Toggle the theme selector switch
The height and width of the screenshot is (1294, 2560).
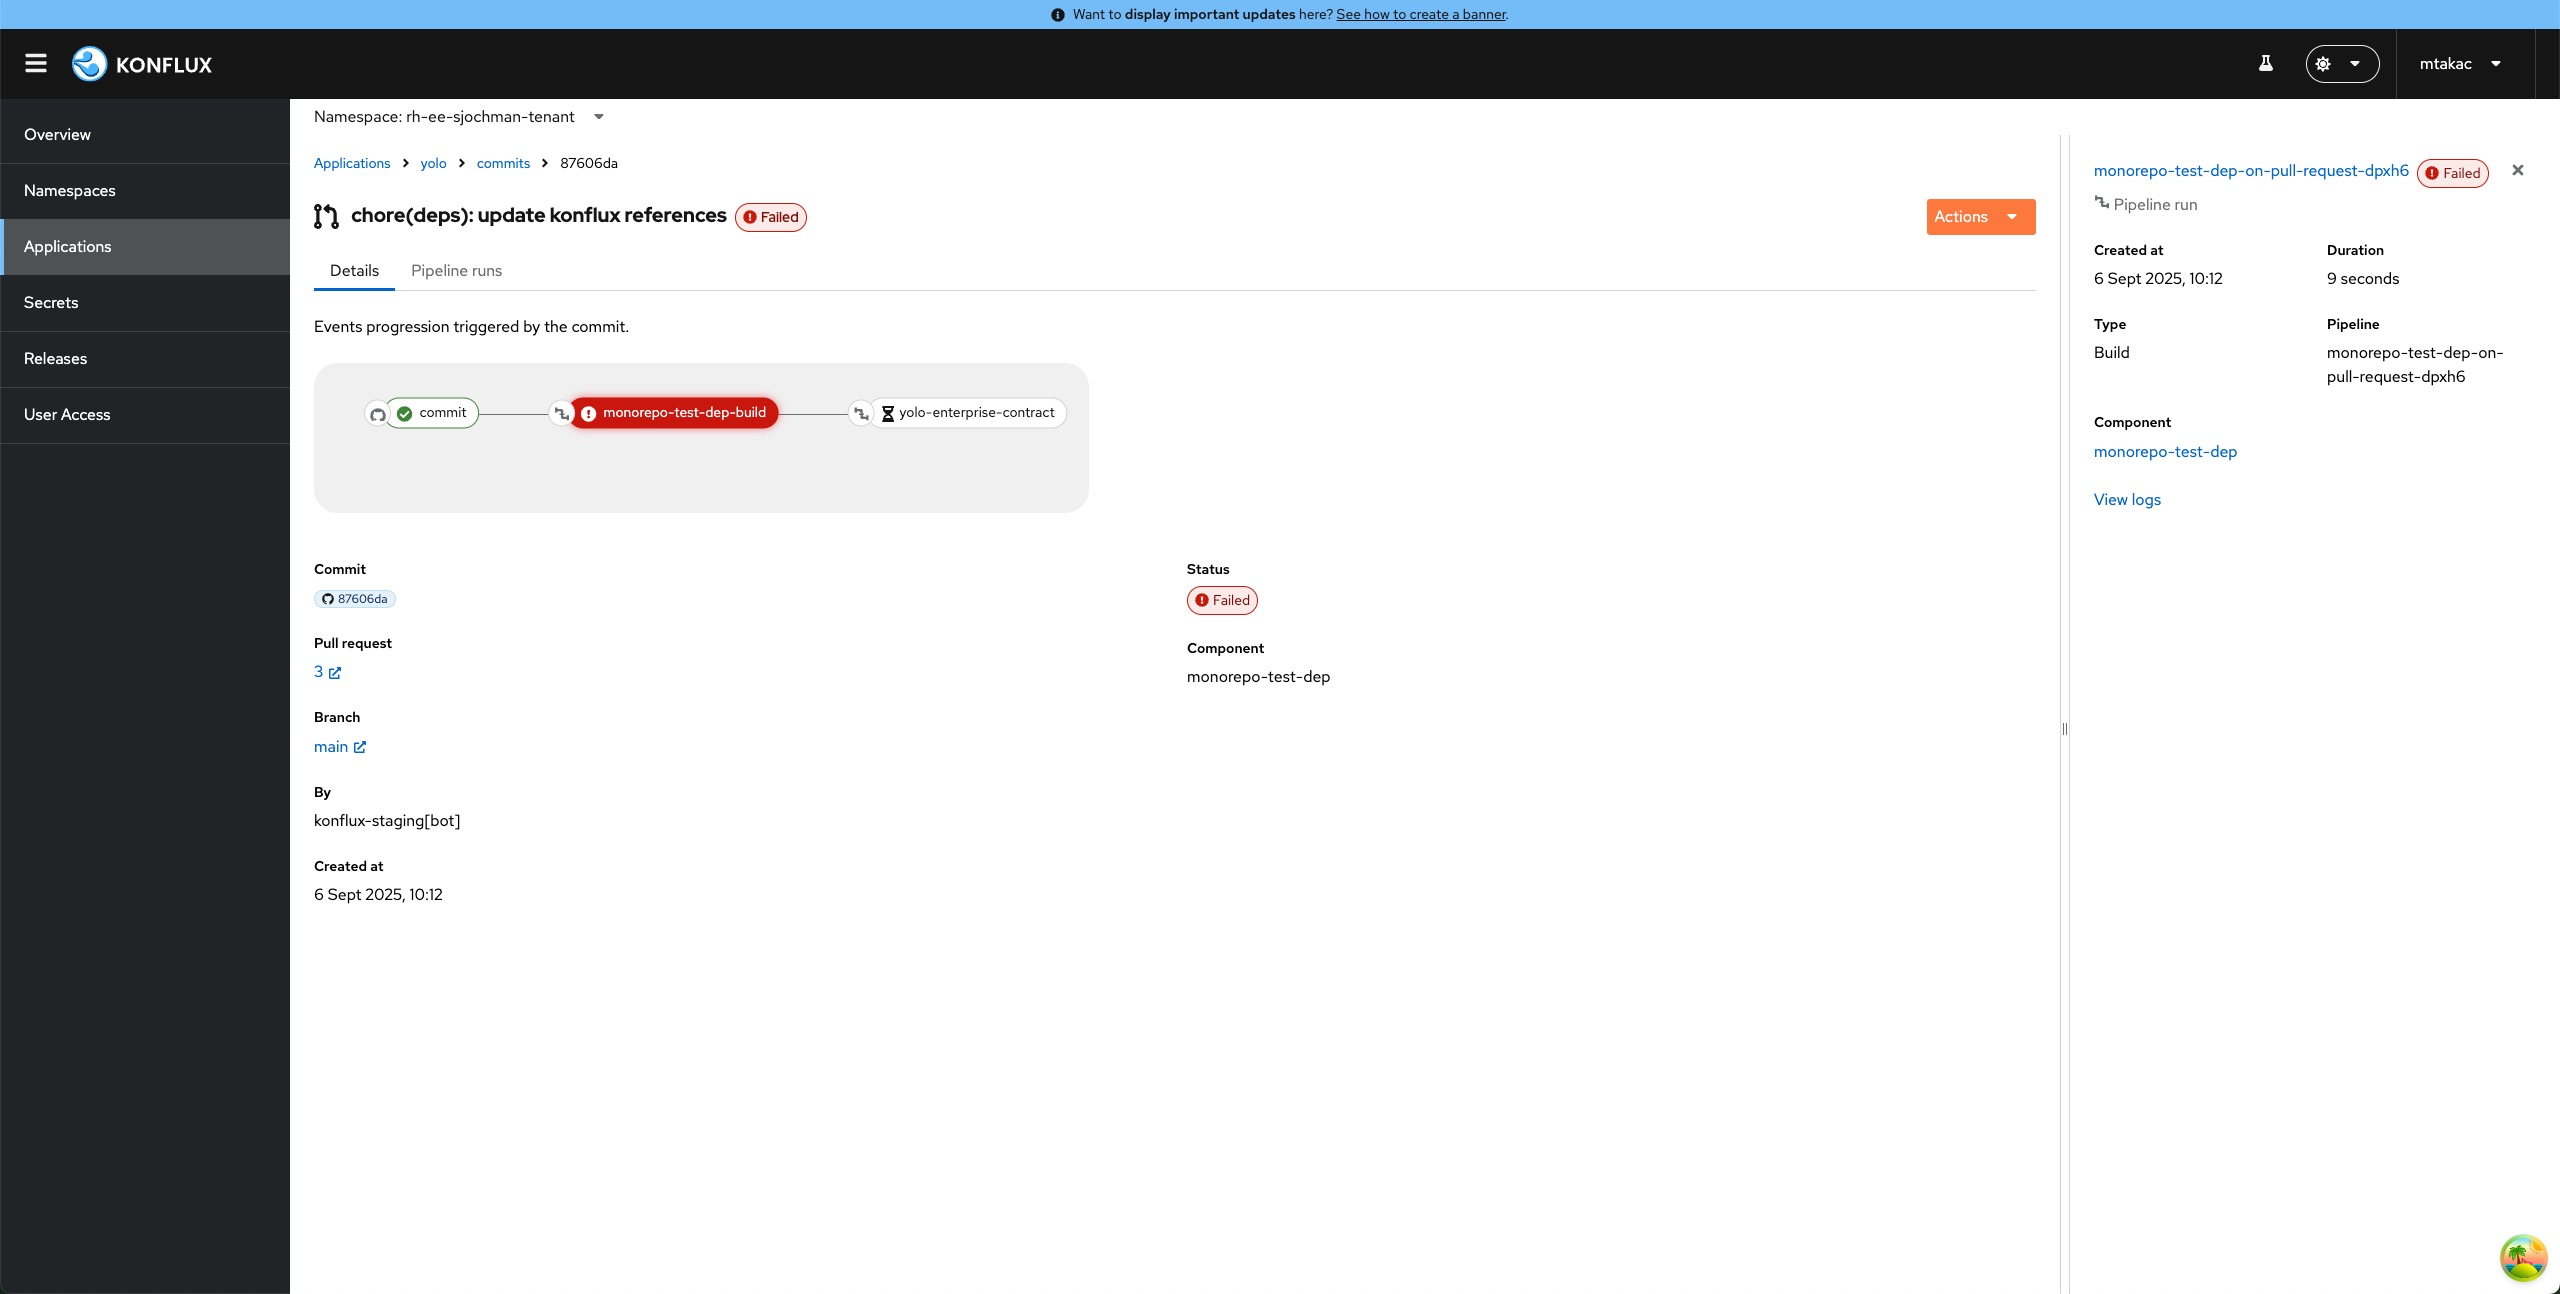click(x=2341, y=64)
